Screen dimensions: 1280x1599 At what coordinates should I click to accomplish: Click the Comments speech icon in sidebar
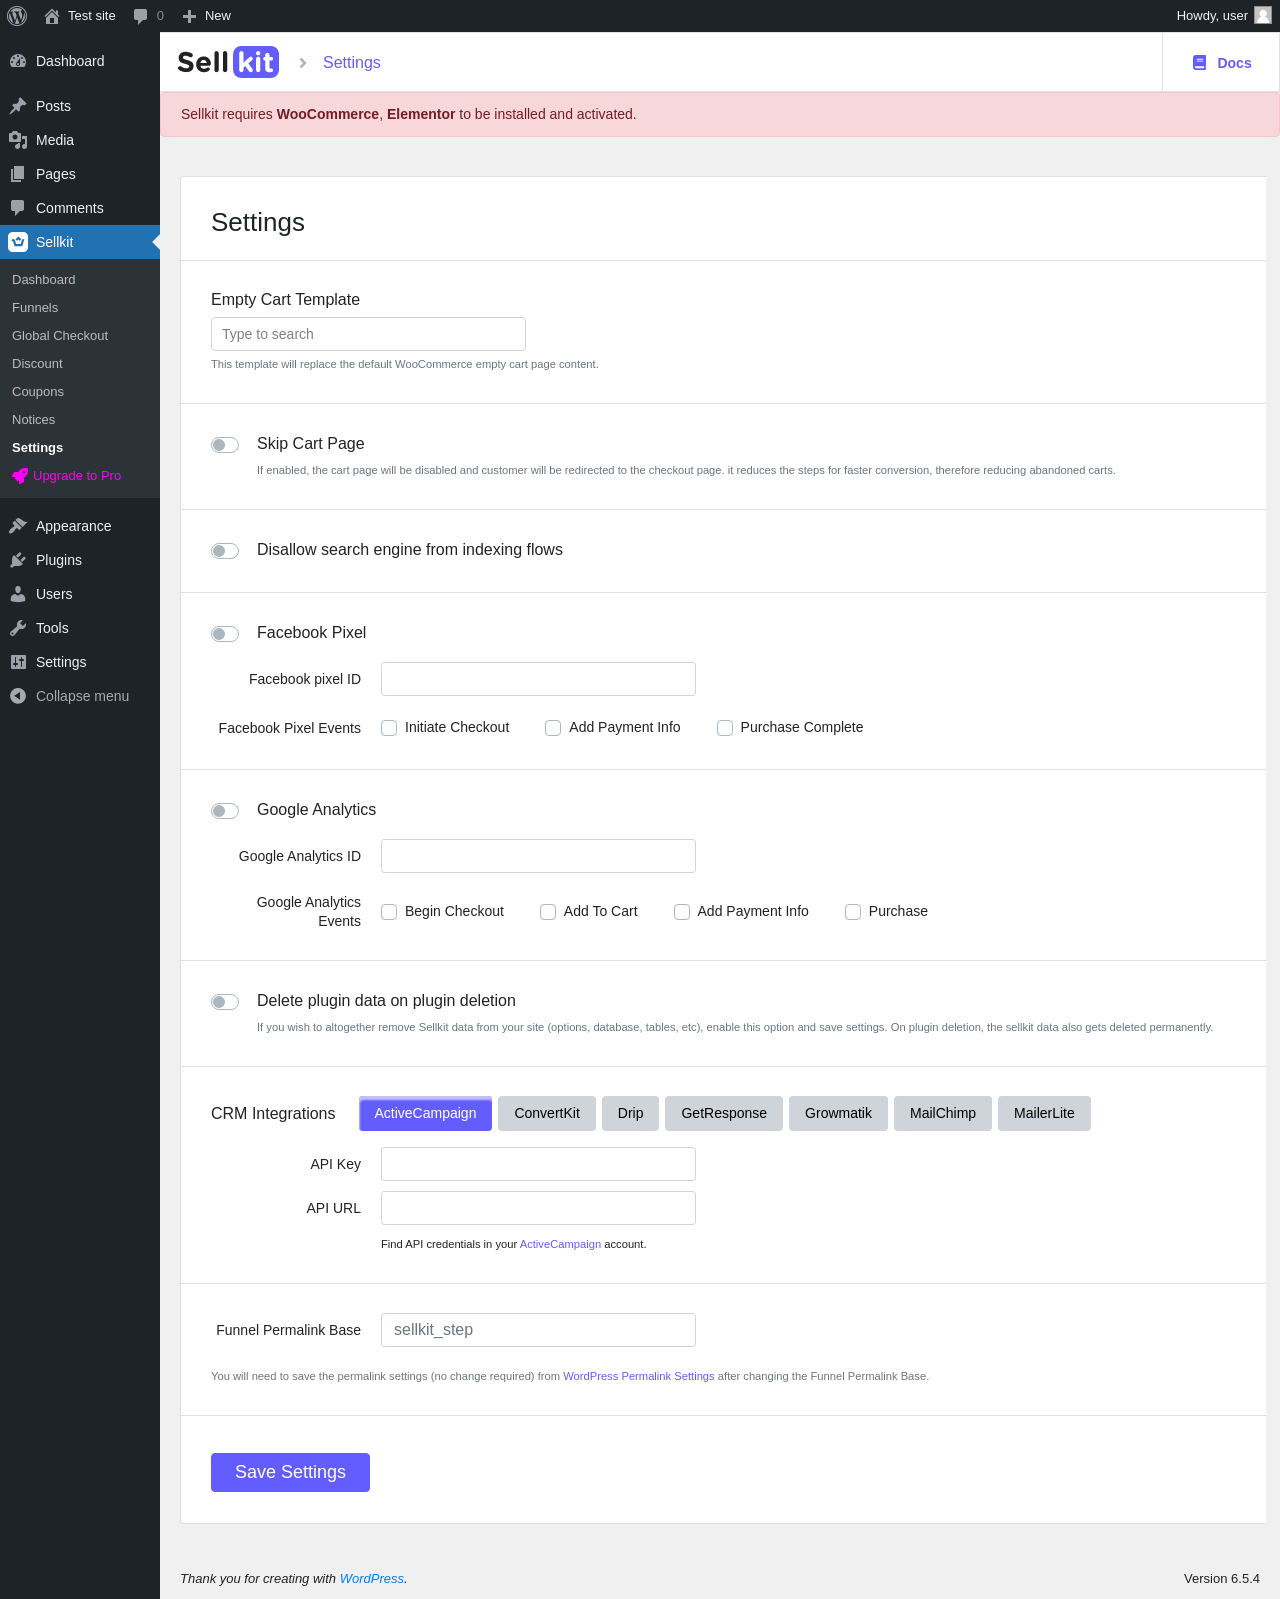(x=18, y=208)
